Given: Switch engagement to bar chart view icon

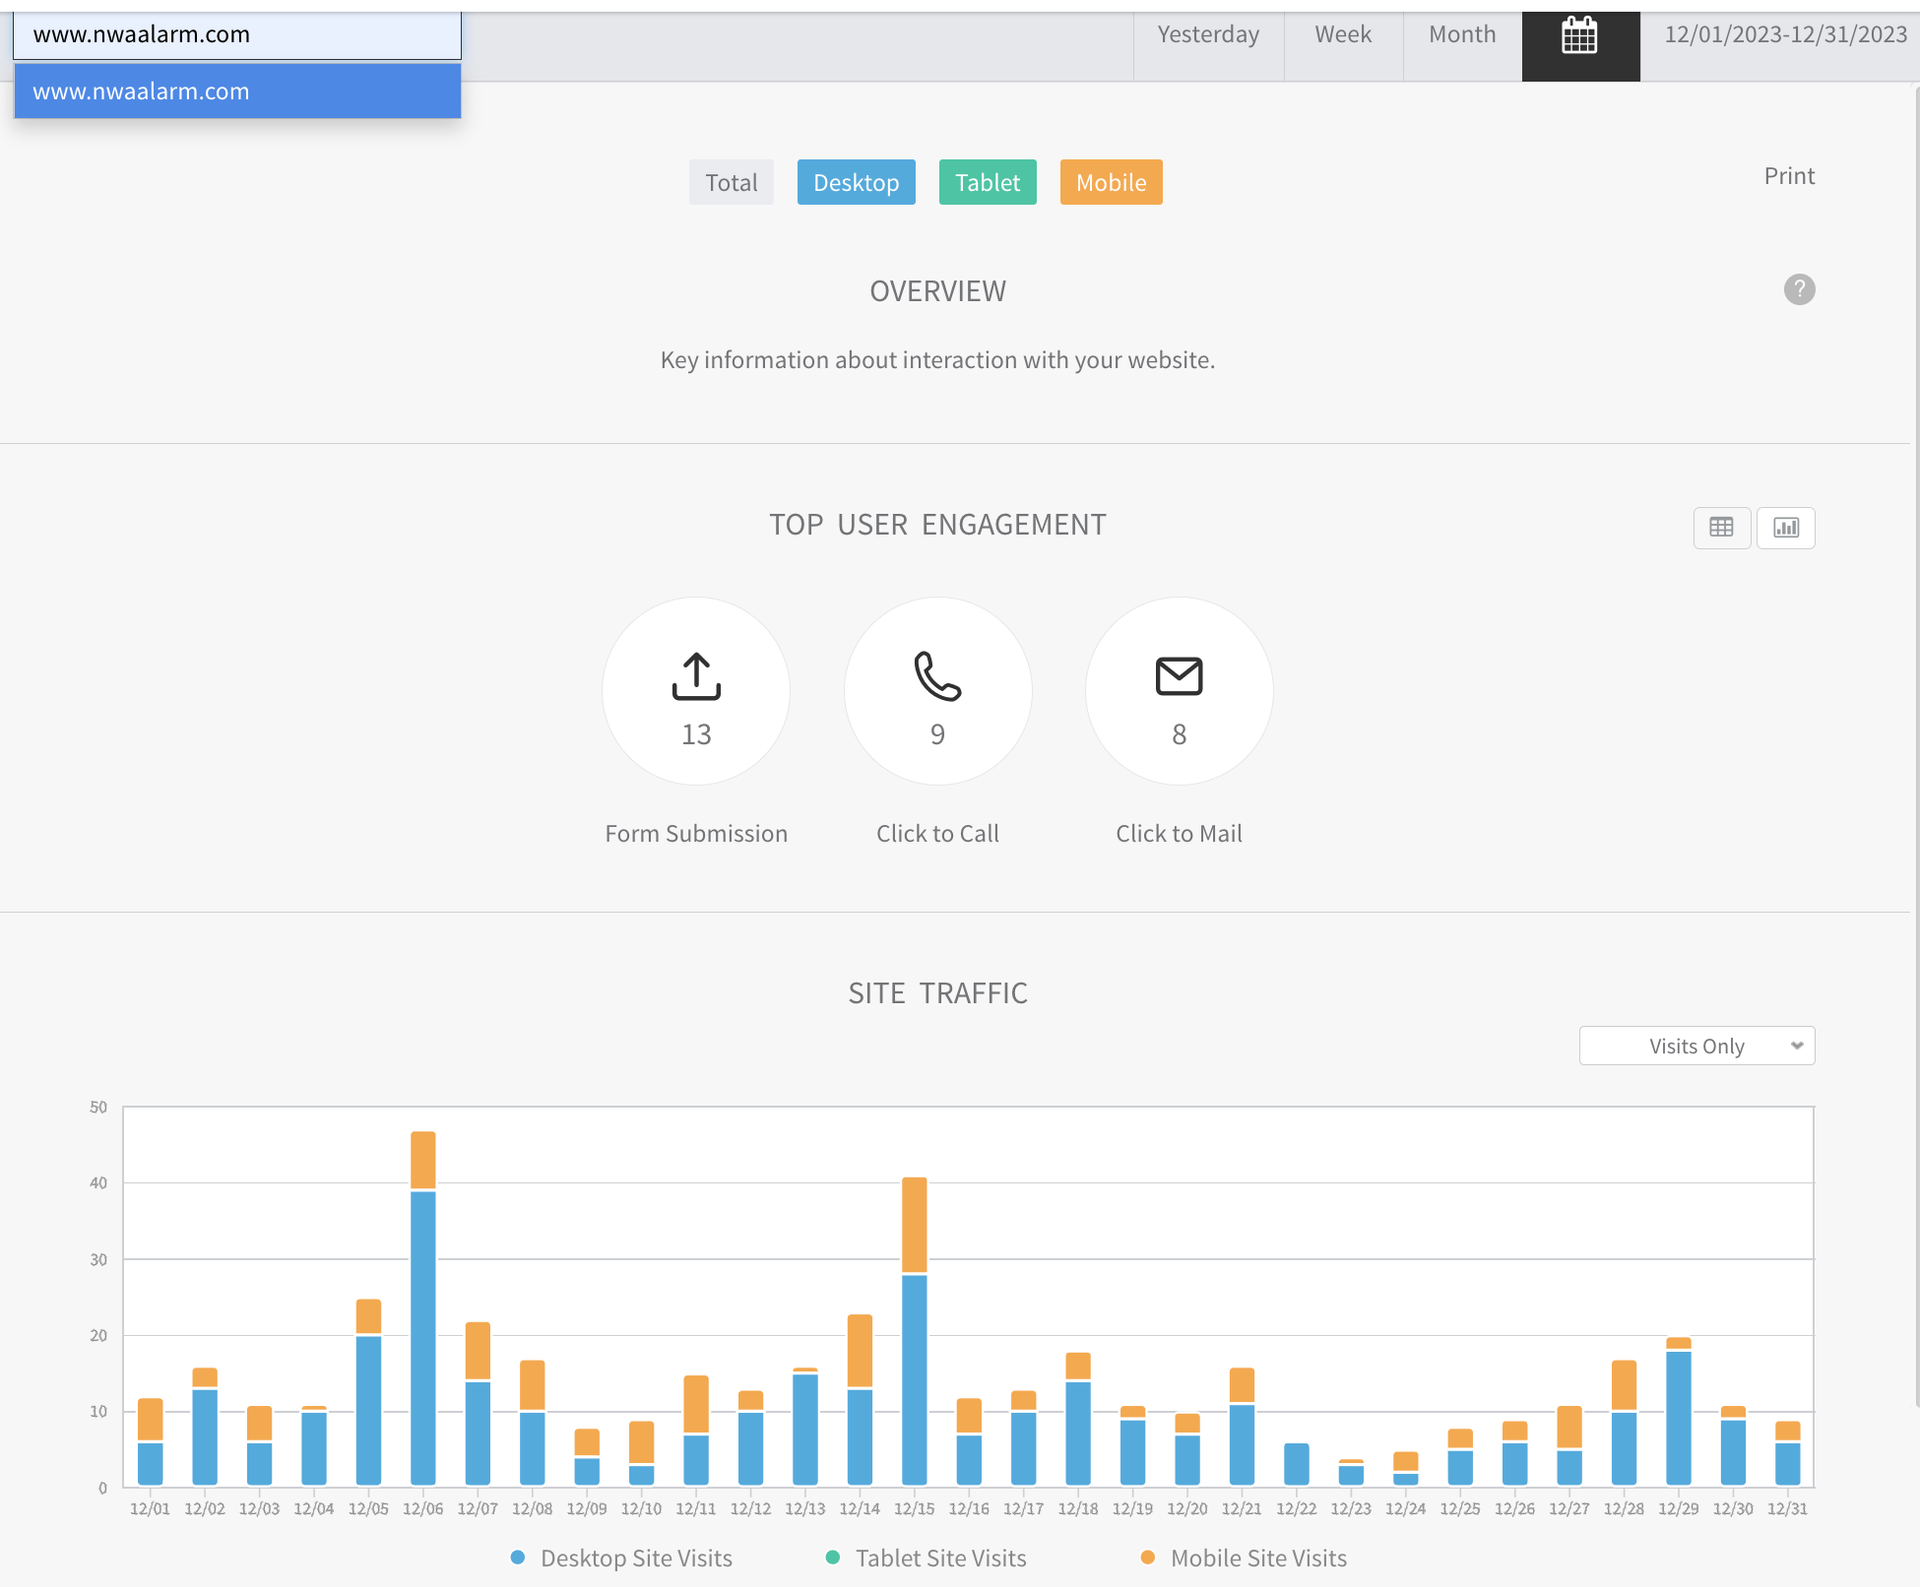Looking at the screenshot, I should (x=1785, y=527).
